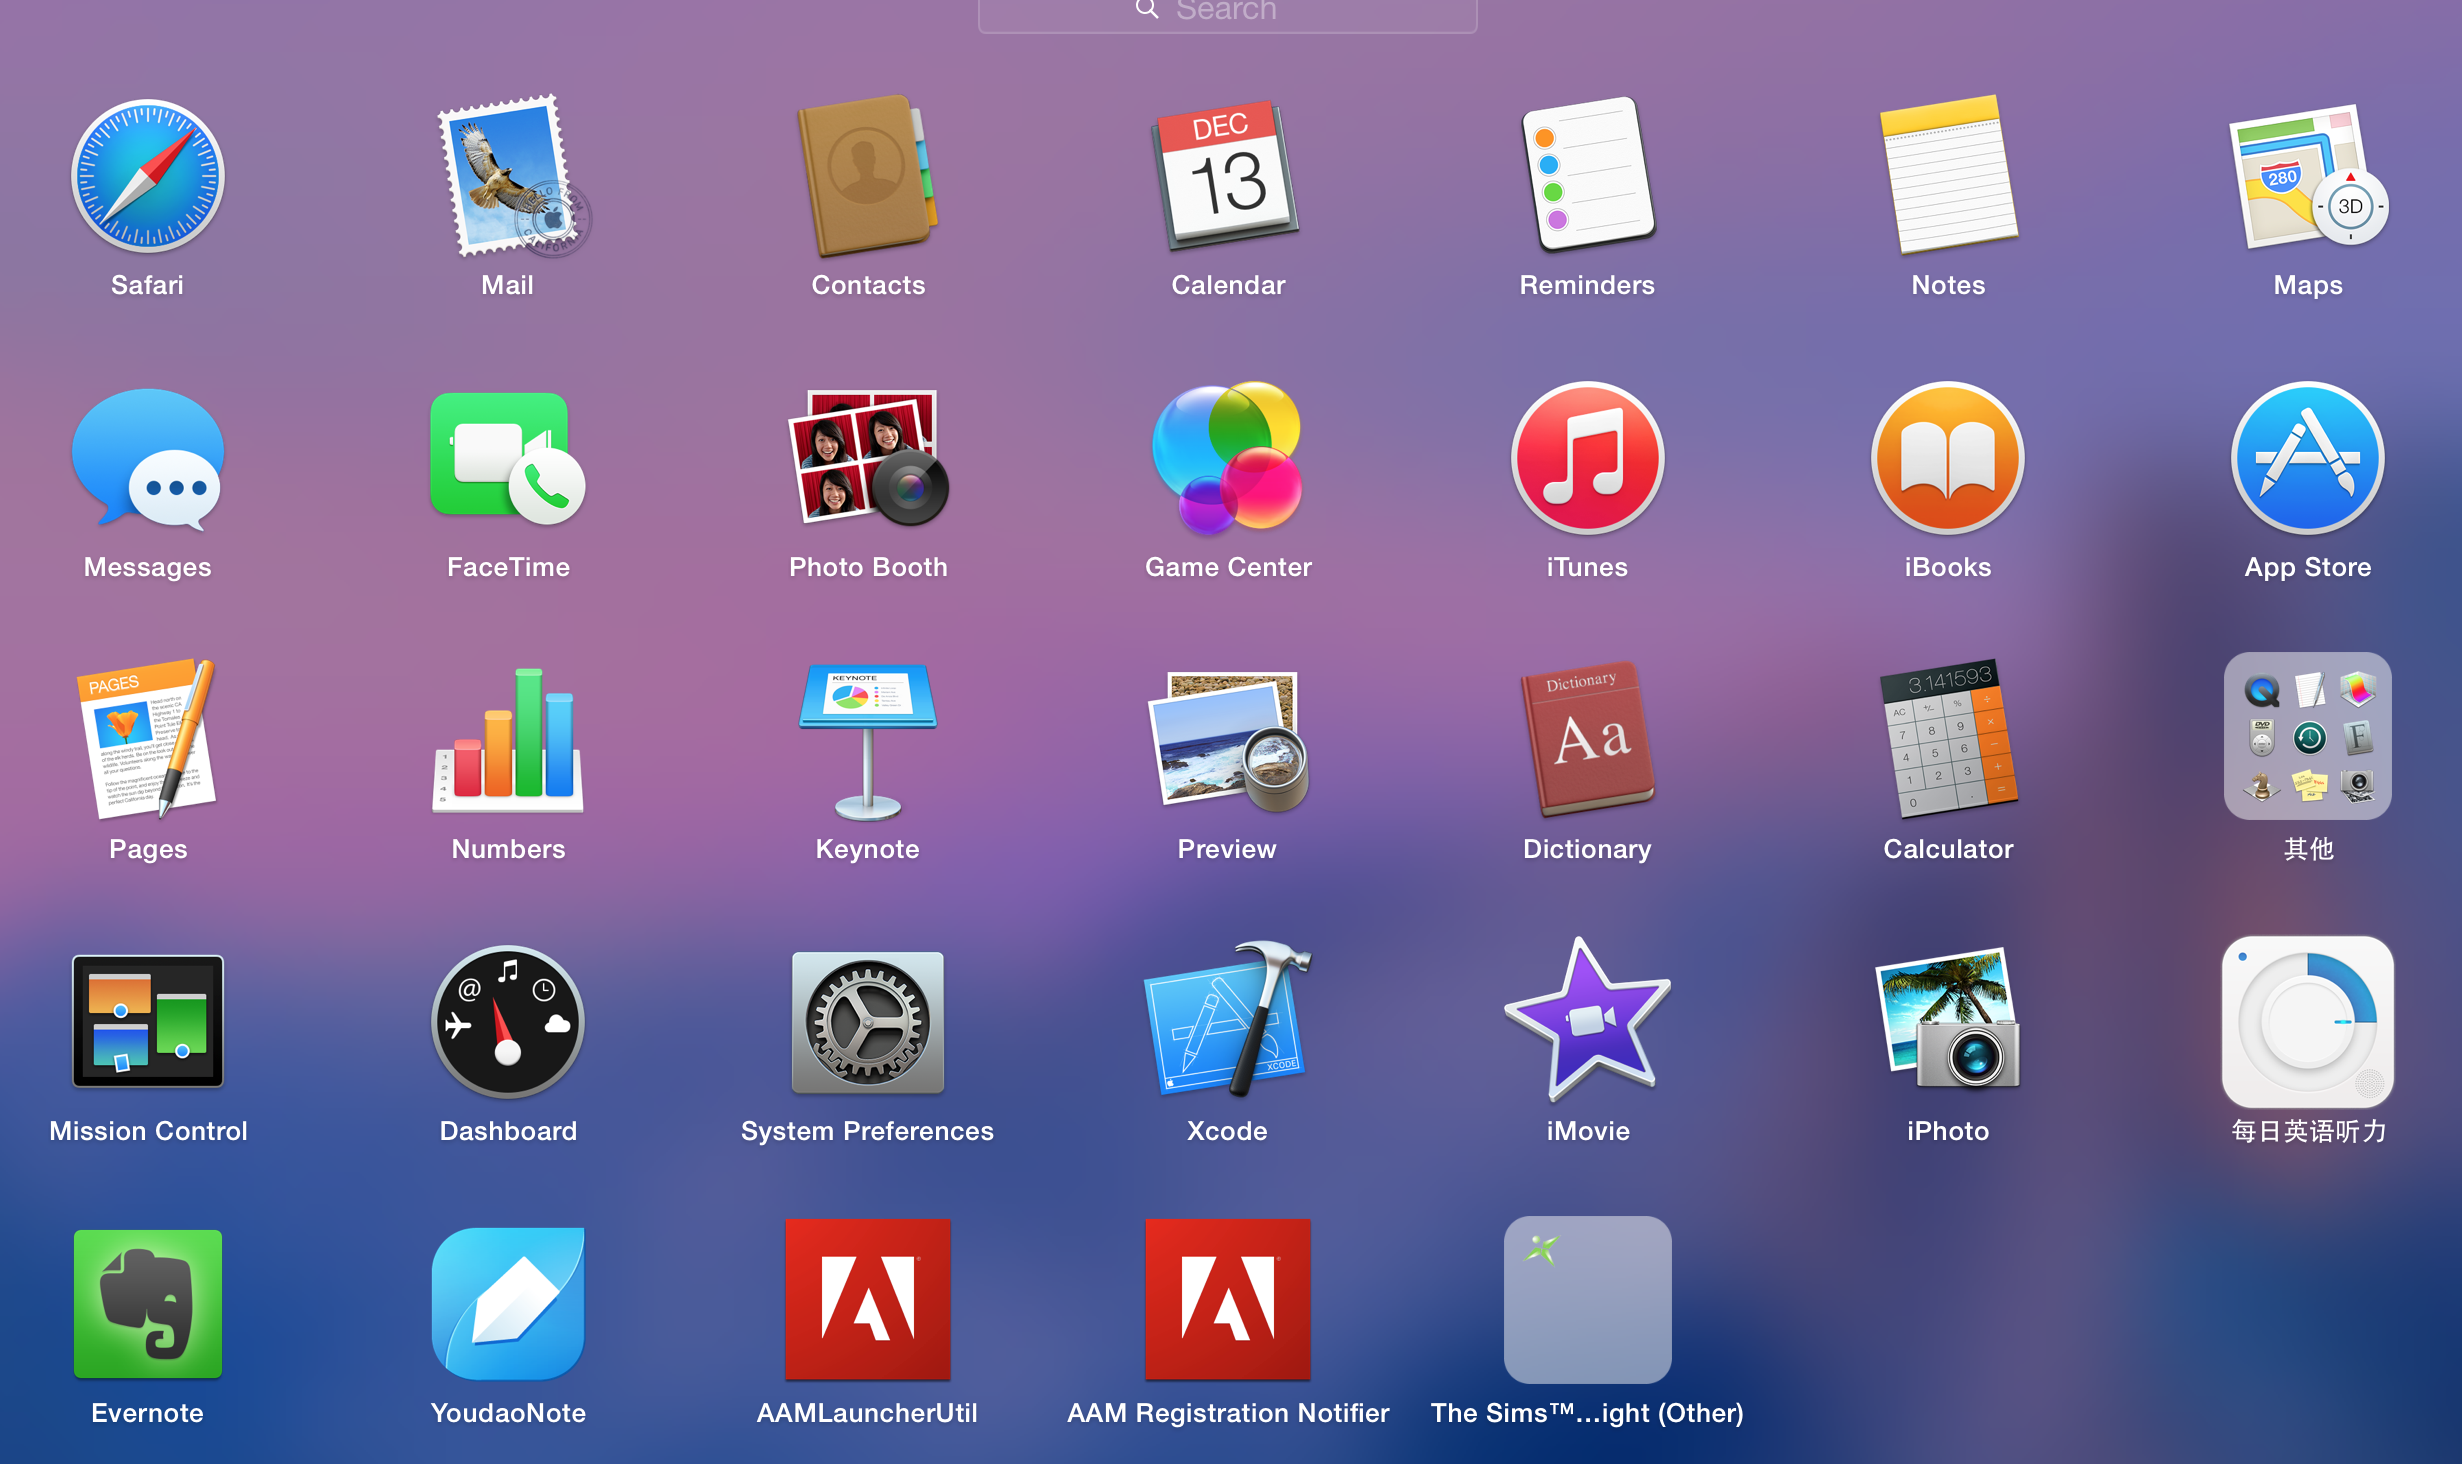Open the Dictionary app
Screen dimensions: 2462x1464
1587,740
